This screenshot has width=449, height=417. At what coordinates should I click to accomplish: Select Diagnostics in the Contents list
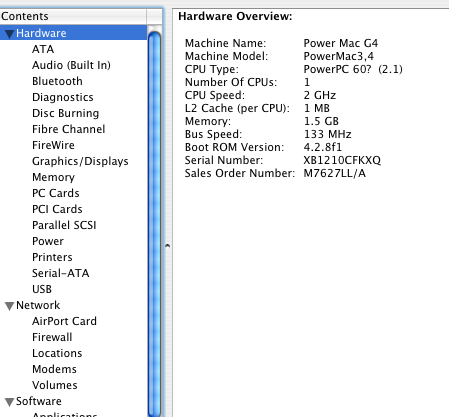coord(63,97)
